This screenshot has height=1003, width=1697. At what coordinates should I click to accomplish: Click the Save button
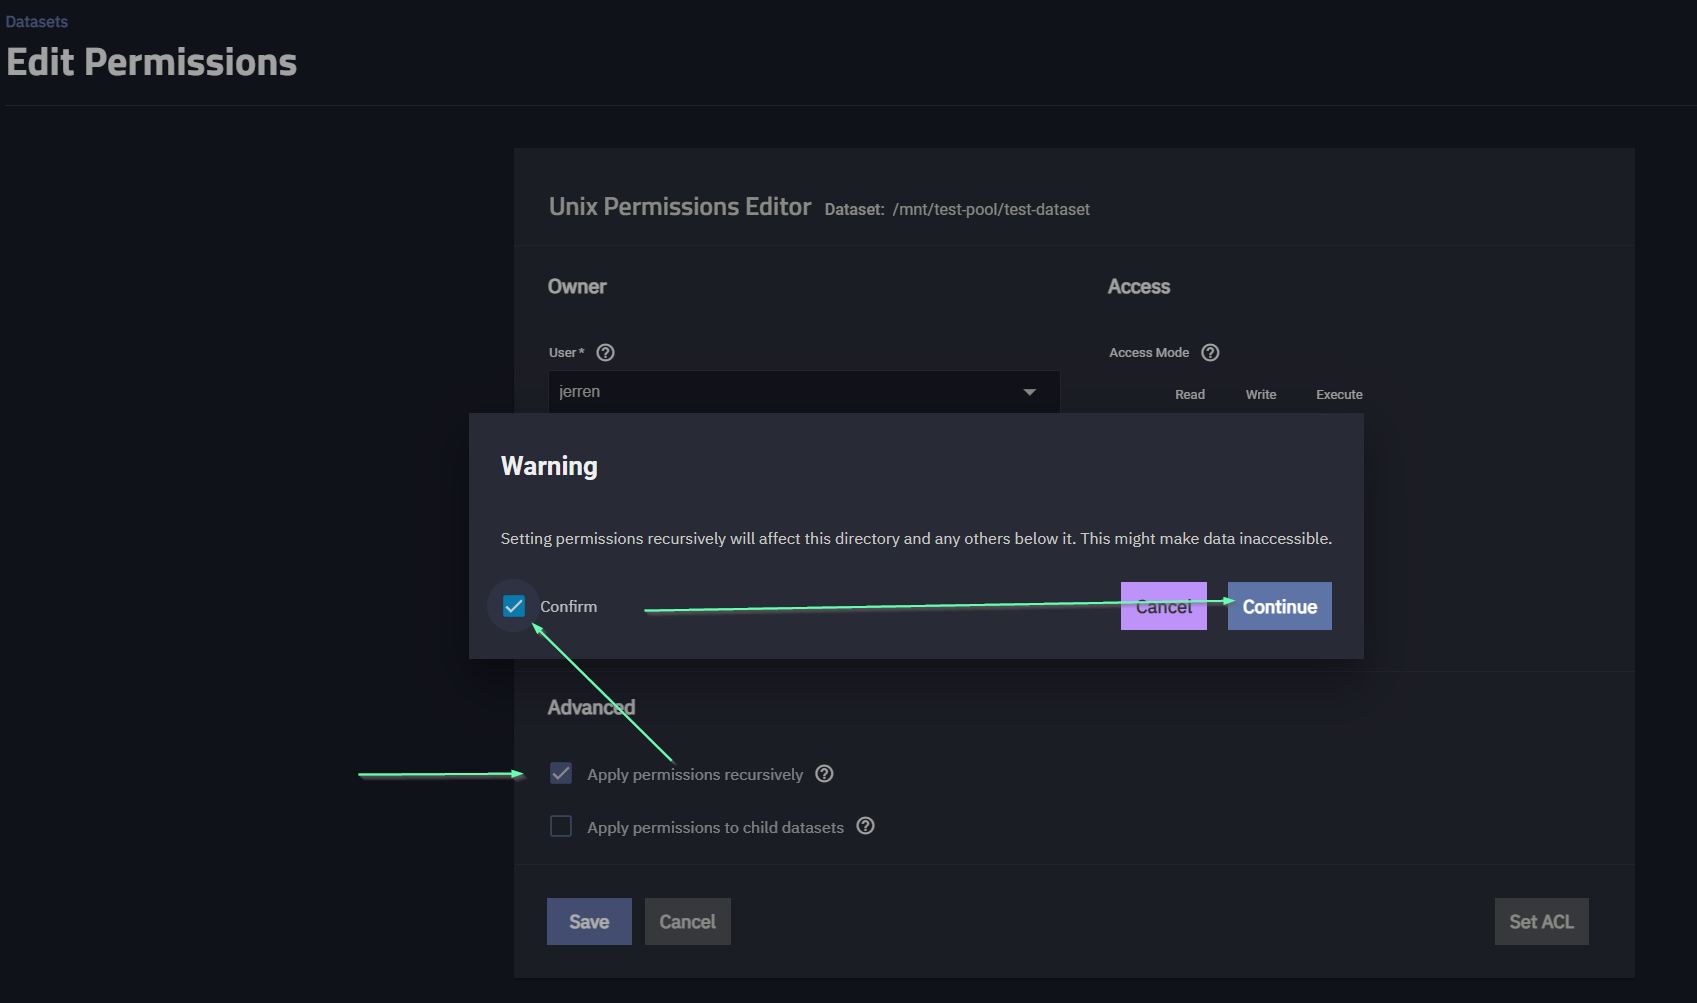(589, 921)
